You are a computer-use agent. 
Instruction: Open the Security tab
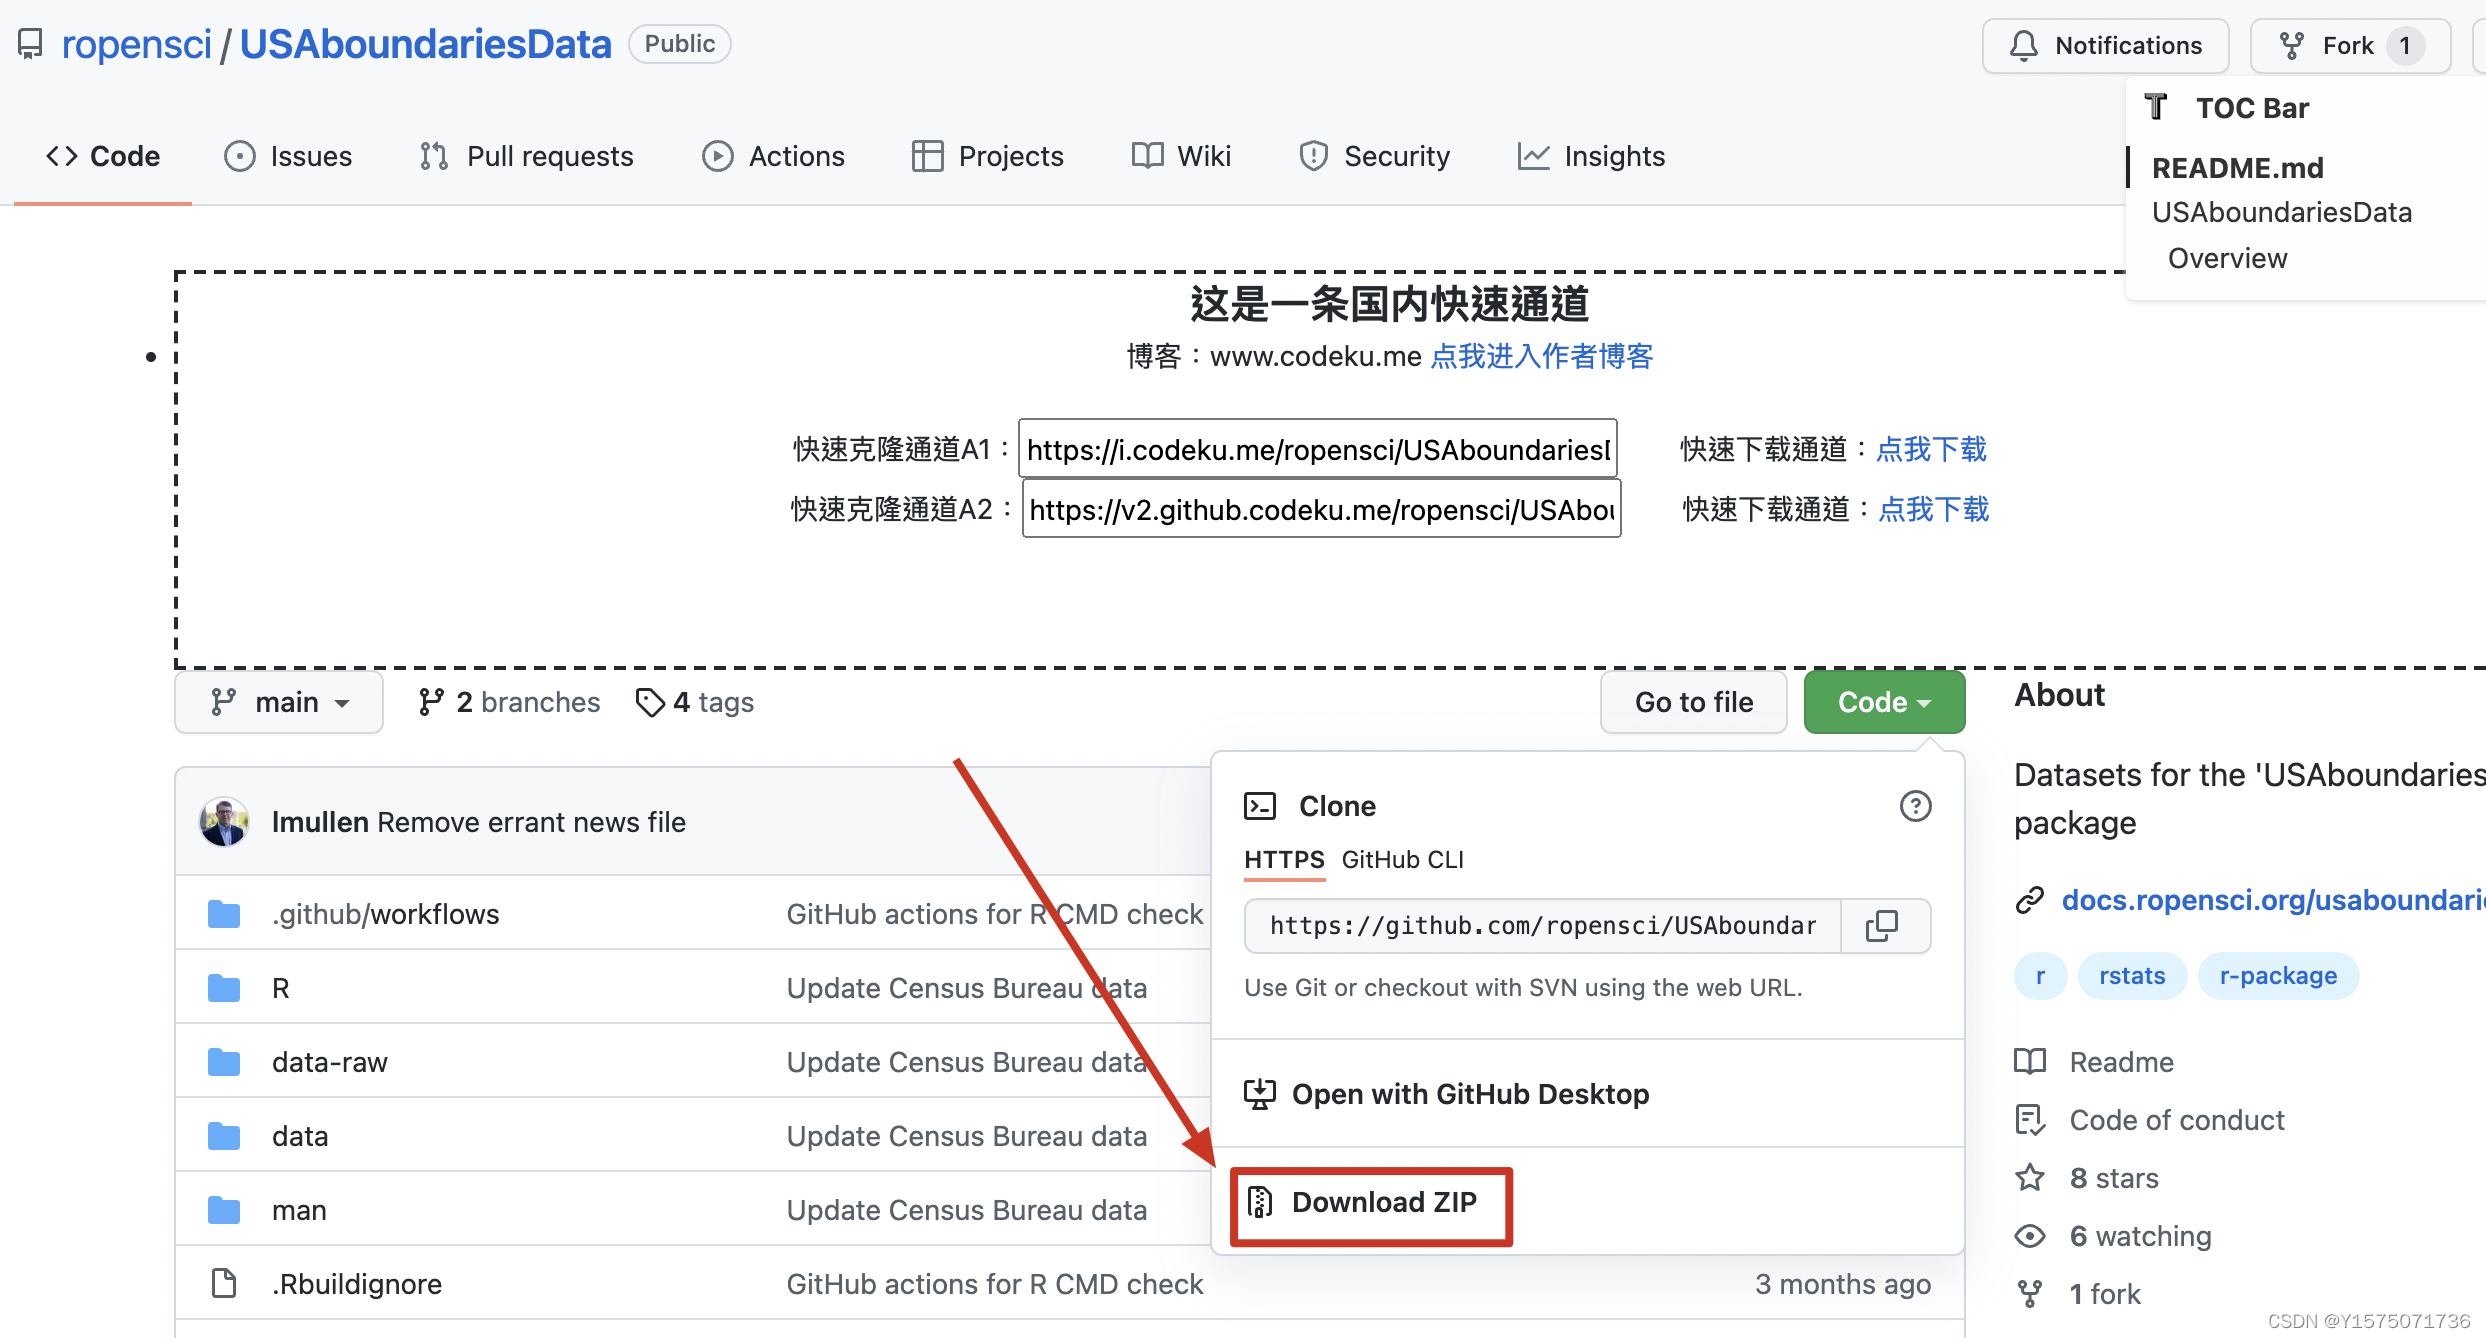pyautogui.click(x=1374, y=156)
